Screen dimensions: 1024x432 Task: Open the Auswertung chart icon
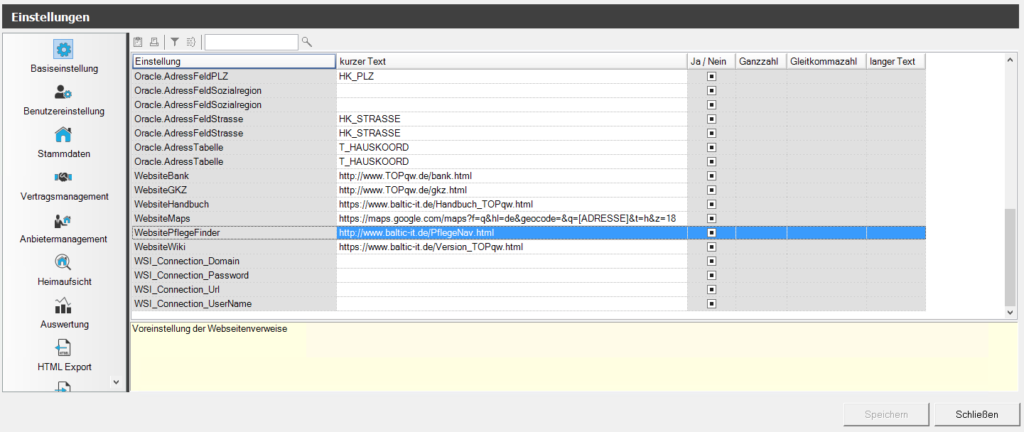(63, 306)
